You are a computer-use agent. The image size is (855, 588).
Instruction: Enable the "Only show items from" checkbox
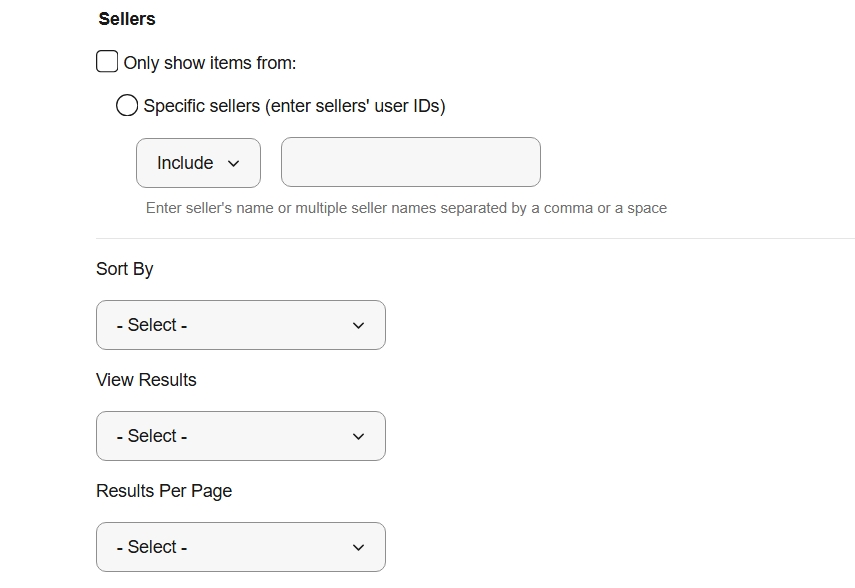click(x=107, y=62)
